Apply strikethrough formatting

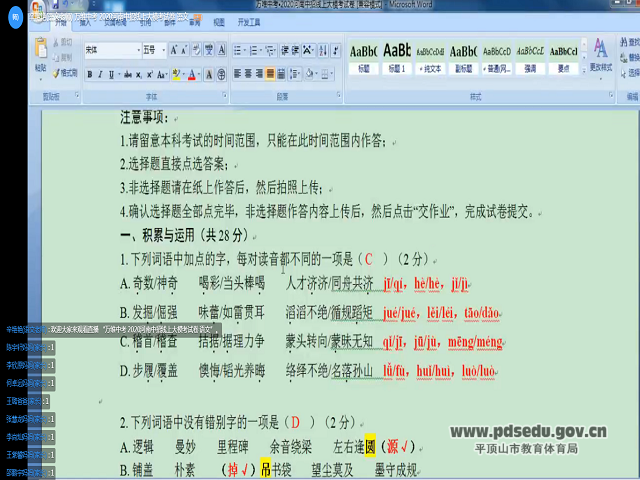click(x=128, y=73)
